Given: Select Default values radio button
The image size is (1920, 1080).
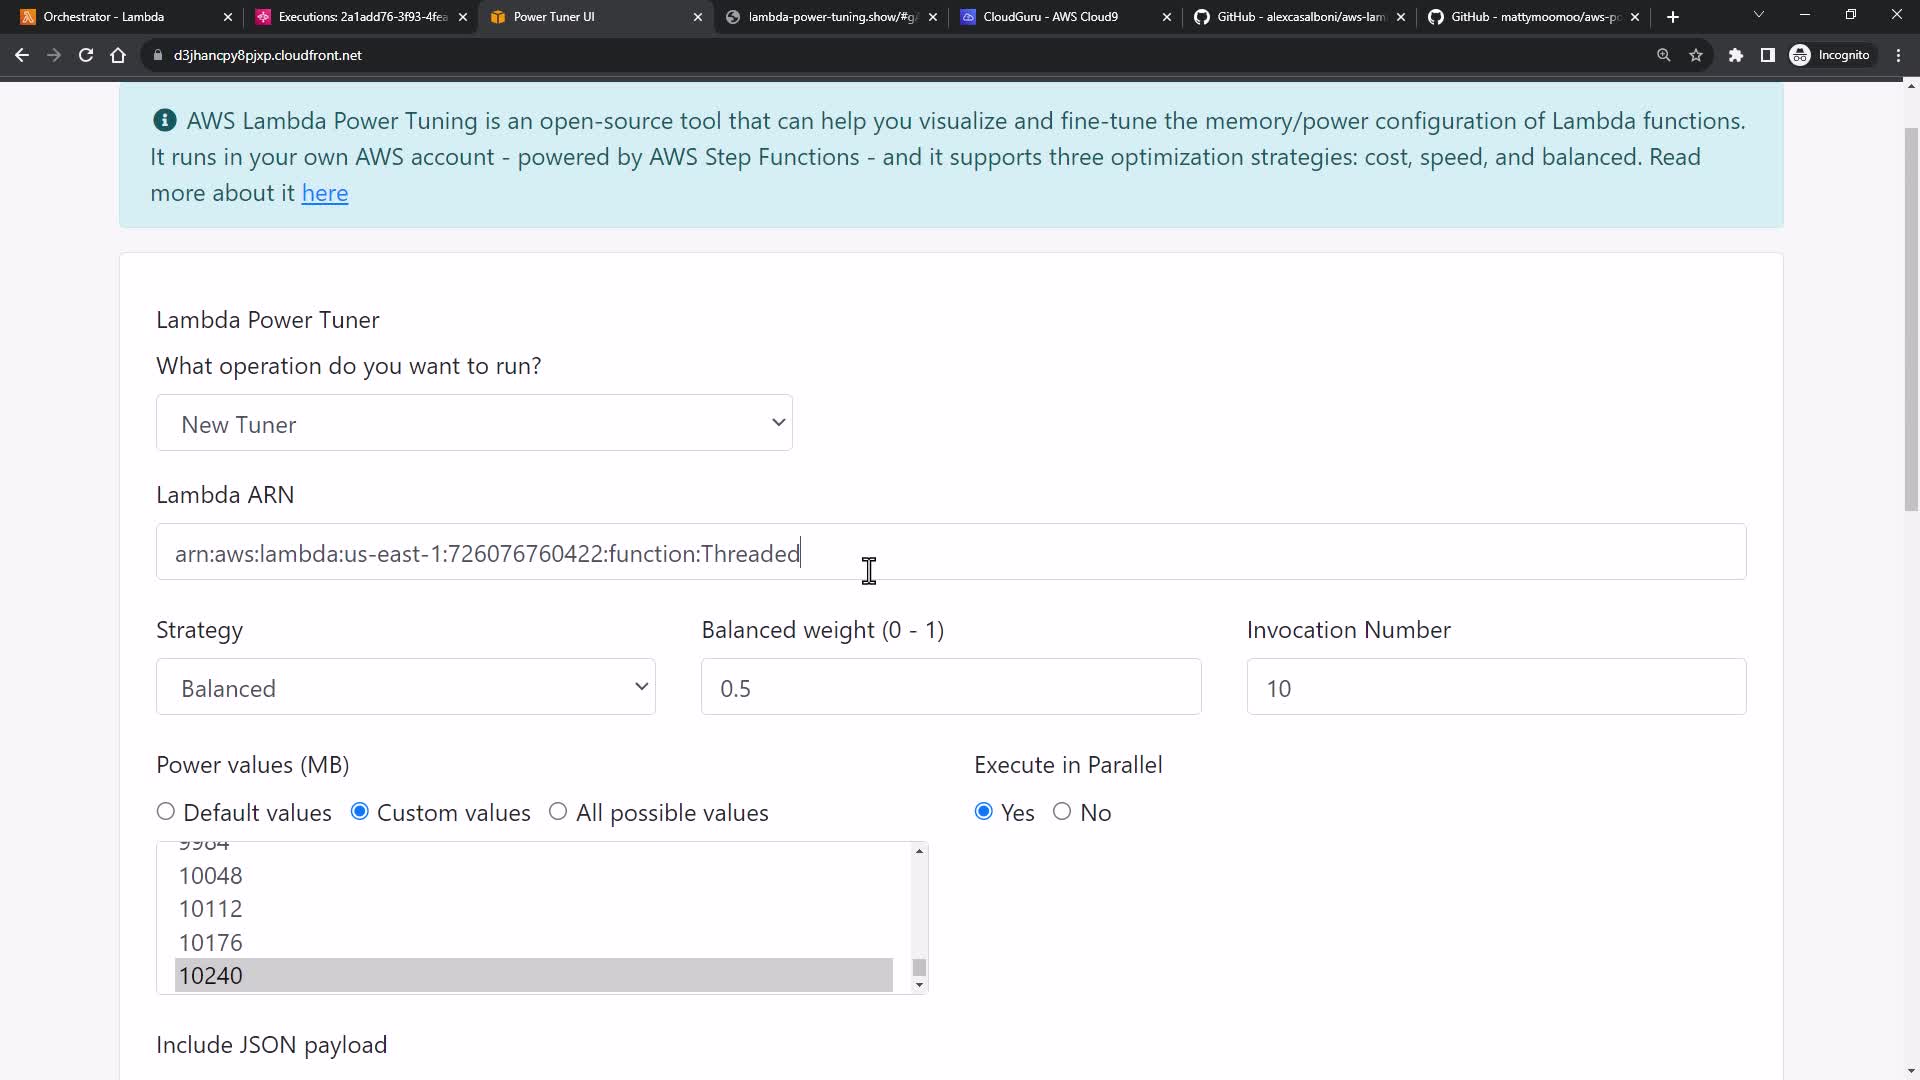Looking at the screenshot, I should (x=166, y=812).
